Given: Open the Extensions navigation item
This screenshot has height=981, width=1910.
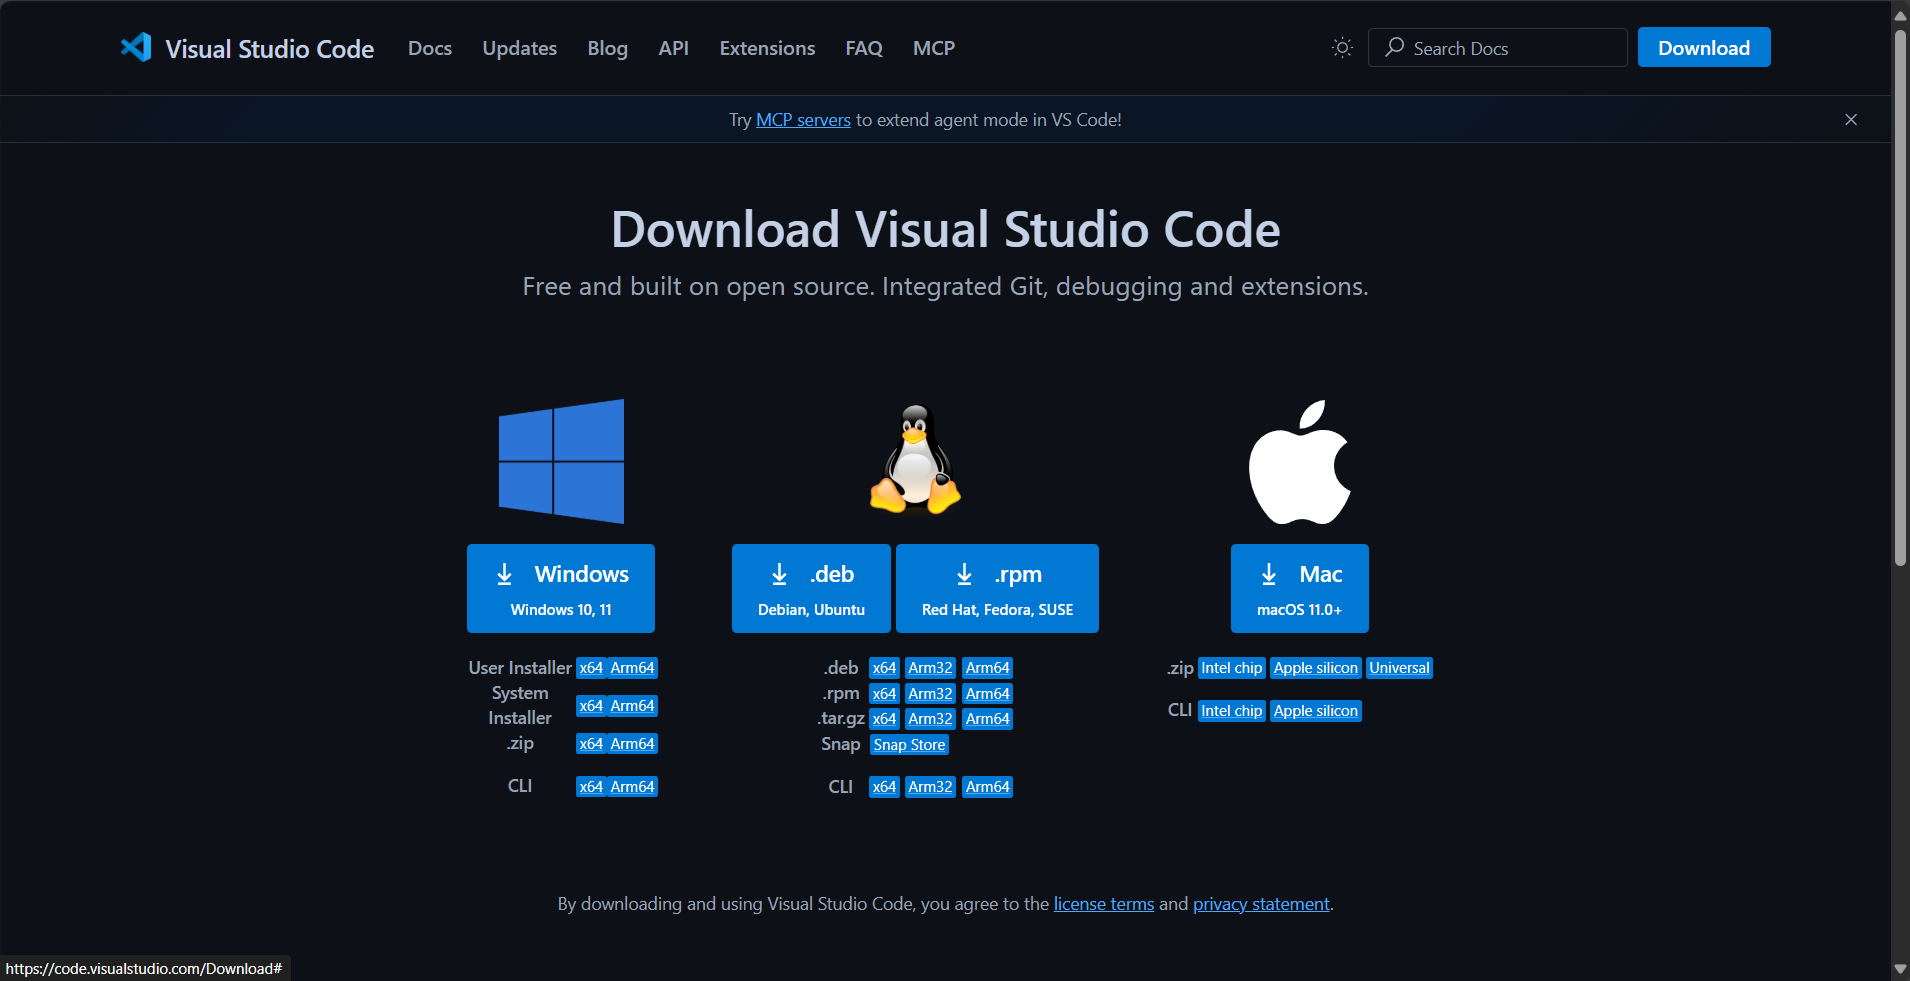Looking at the screenshot, I should (767, 48).
